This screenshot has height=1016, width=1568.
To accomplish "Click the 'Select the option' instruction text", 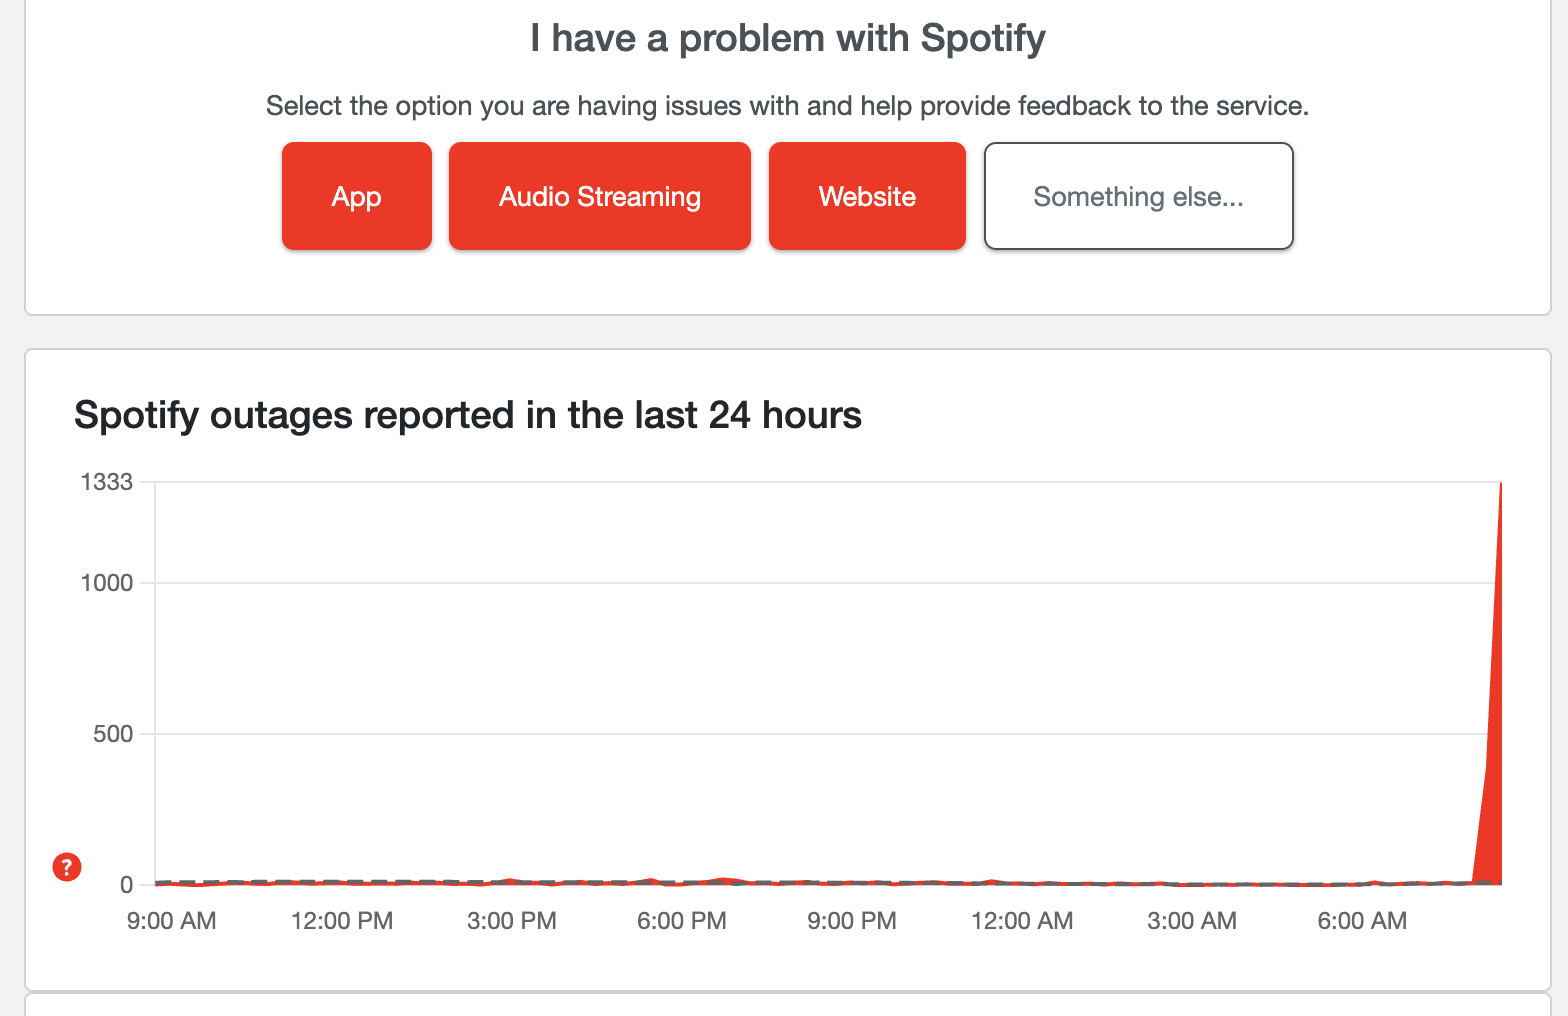I will 788,106.
